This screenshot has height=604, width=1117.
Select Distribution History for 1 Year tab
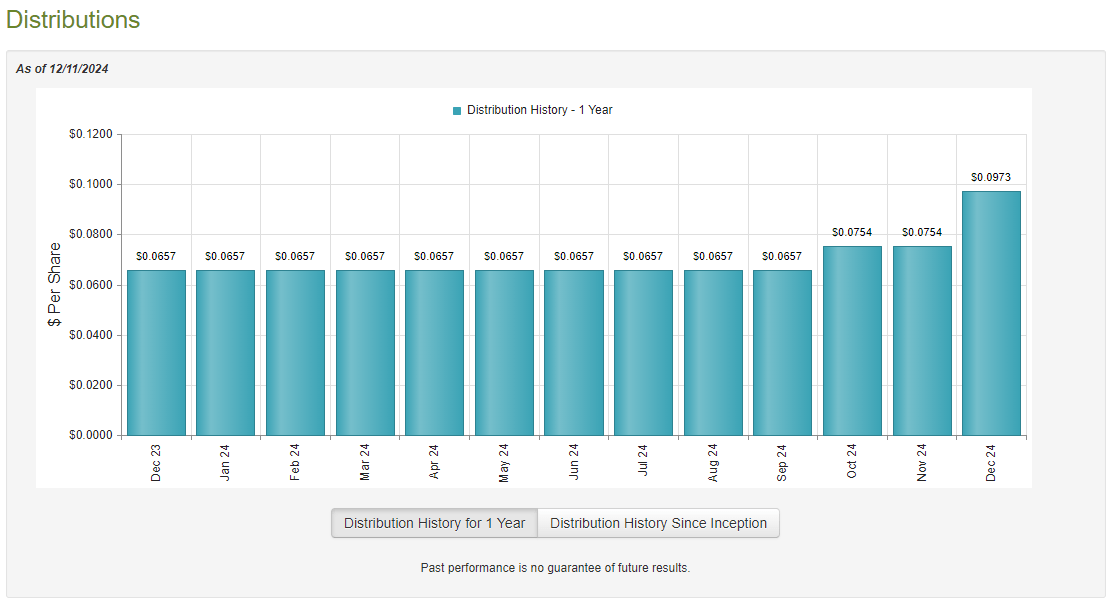(434, 523)
